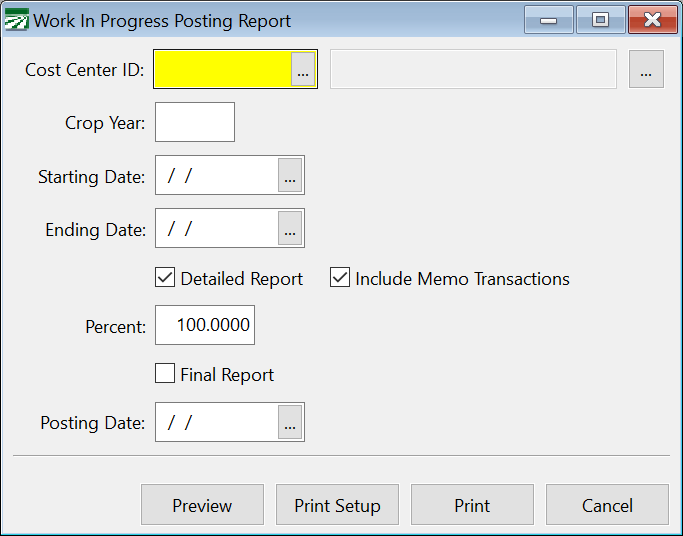Screen dimensions: 683x536
Task: Select the Percent value field
Action: click(205, 326)
